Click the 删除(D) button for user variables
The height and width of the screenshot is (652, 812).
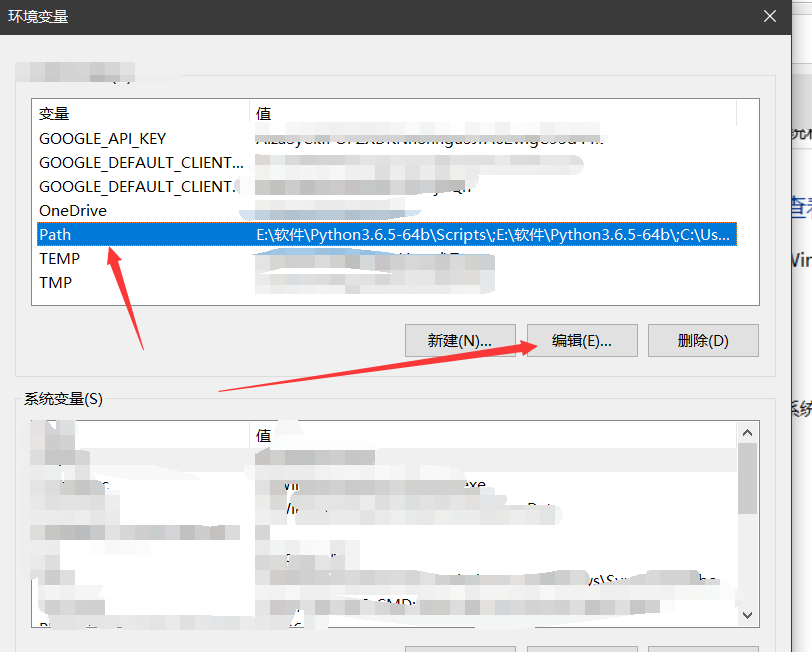(x=703, y=341)
